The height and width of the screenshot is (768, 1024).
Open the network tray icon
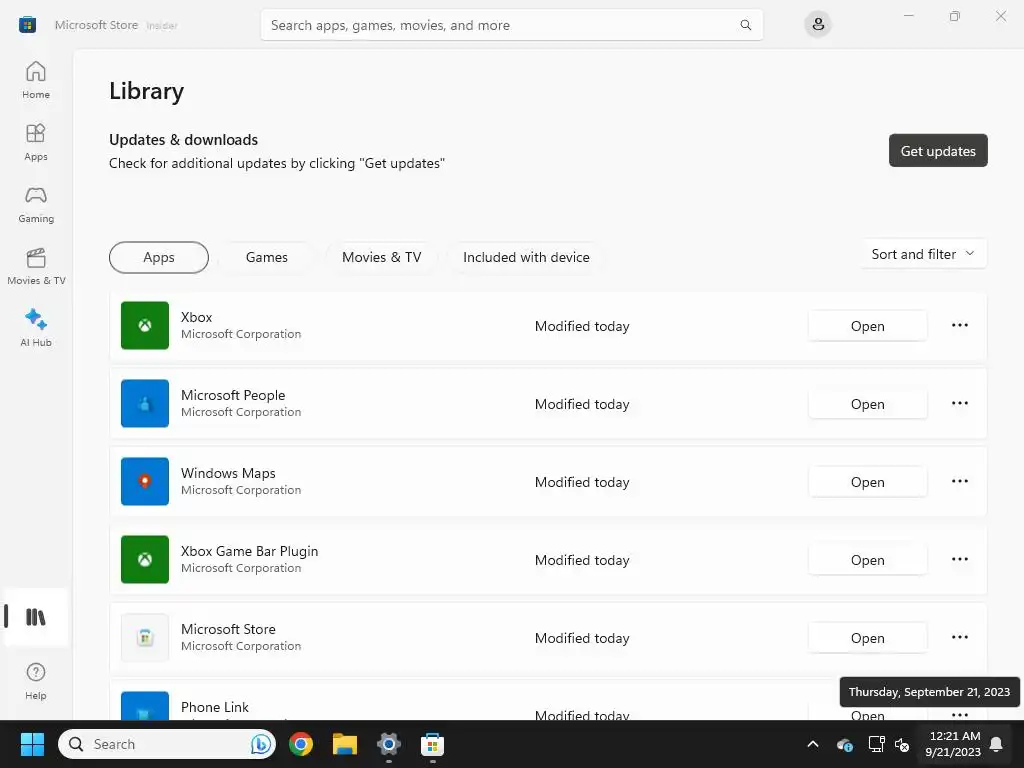tap(876, 744)
